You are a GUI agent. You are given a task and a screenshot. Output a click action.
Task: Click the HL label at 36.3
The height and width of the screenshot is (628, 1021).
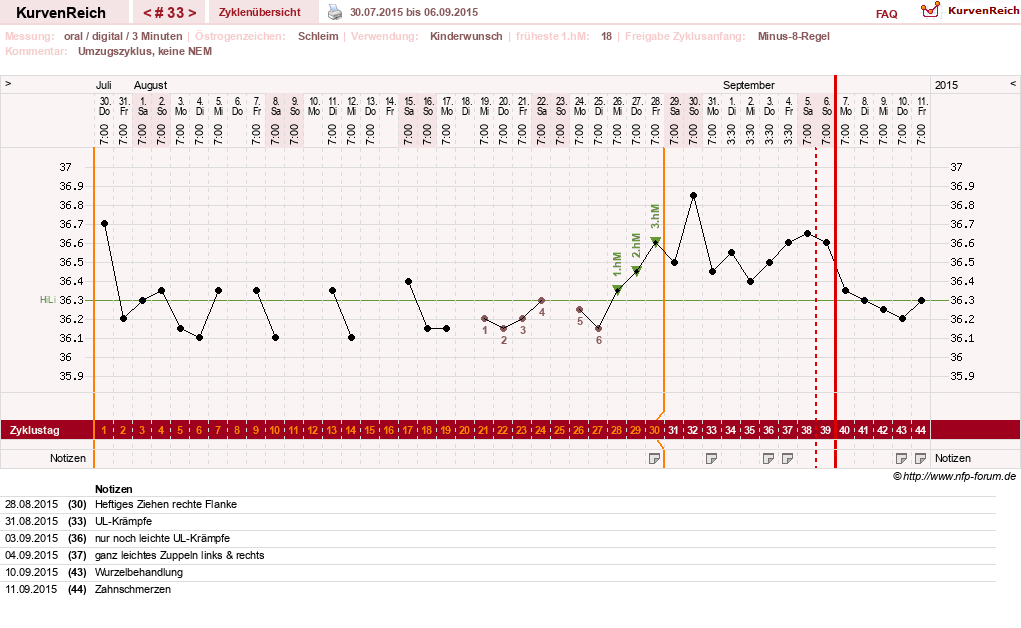pyautogui.click(x=47, y=300)
